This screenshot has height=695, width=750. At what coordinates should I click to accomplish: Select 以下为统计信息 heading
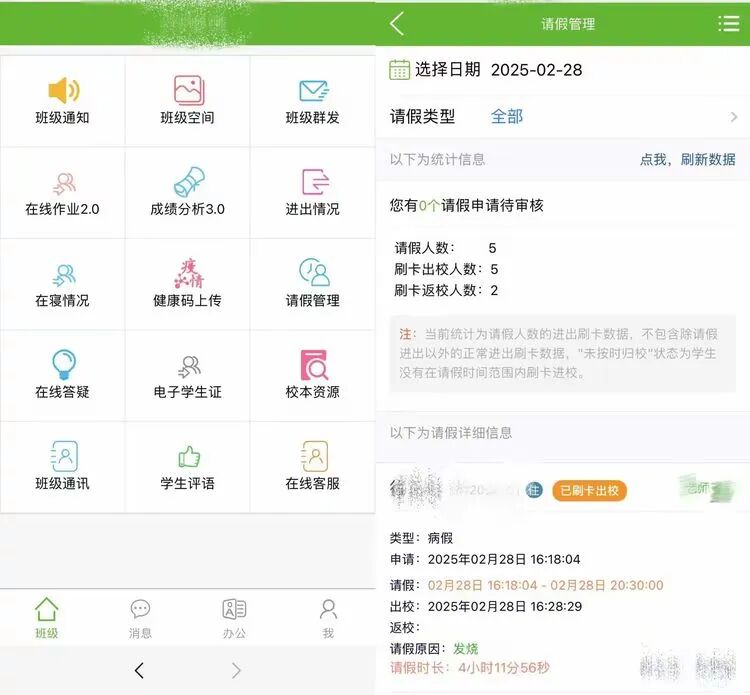coord(437,159)
